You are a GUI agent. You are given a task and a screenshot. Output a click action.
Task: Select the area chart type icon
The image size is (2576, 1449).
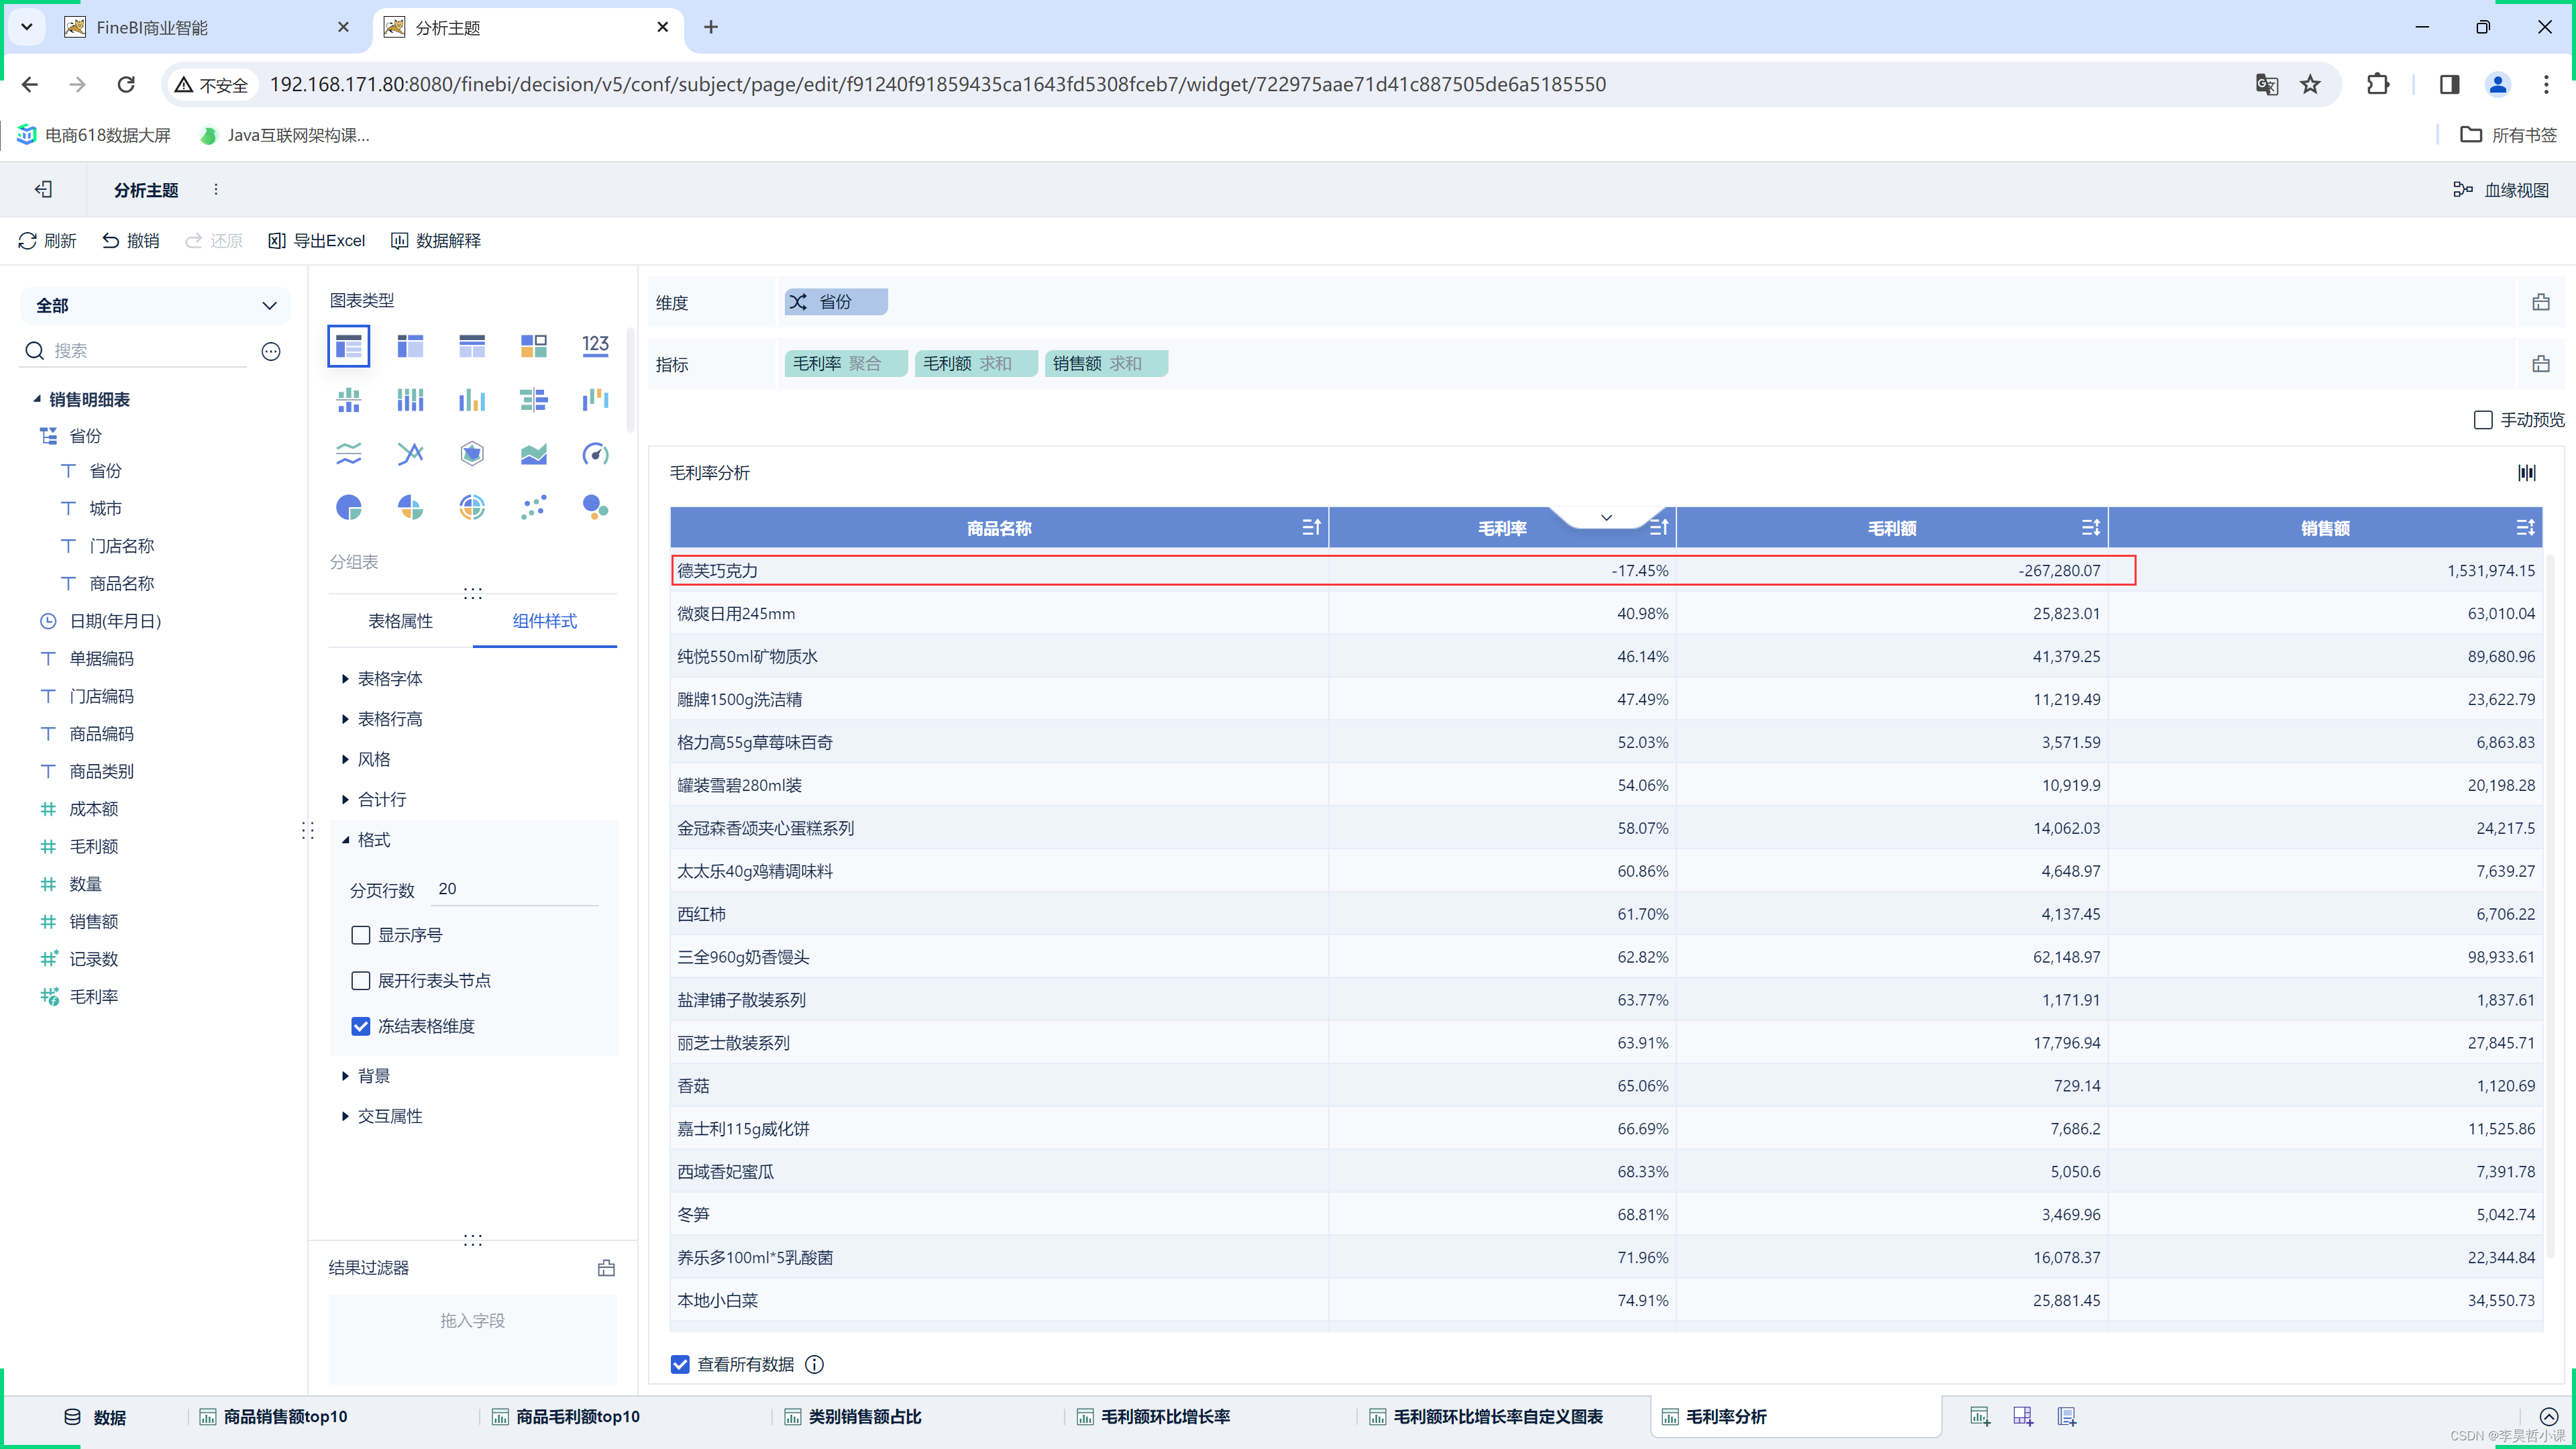(533, 454)
